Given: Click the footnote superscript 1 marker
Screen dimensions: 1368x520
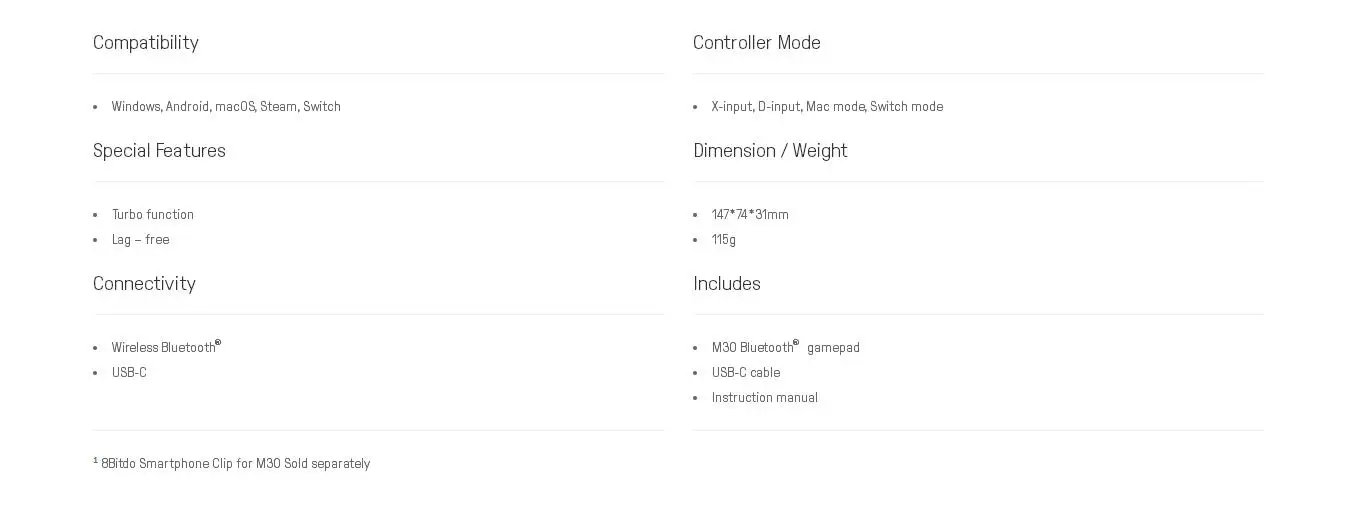Looking at the screenshot, I should pyautogui.click(x=96, y=460).
